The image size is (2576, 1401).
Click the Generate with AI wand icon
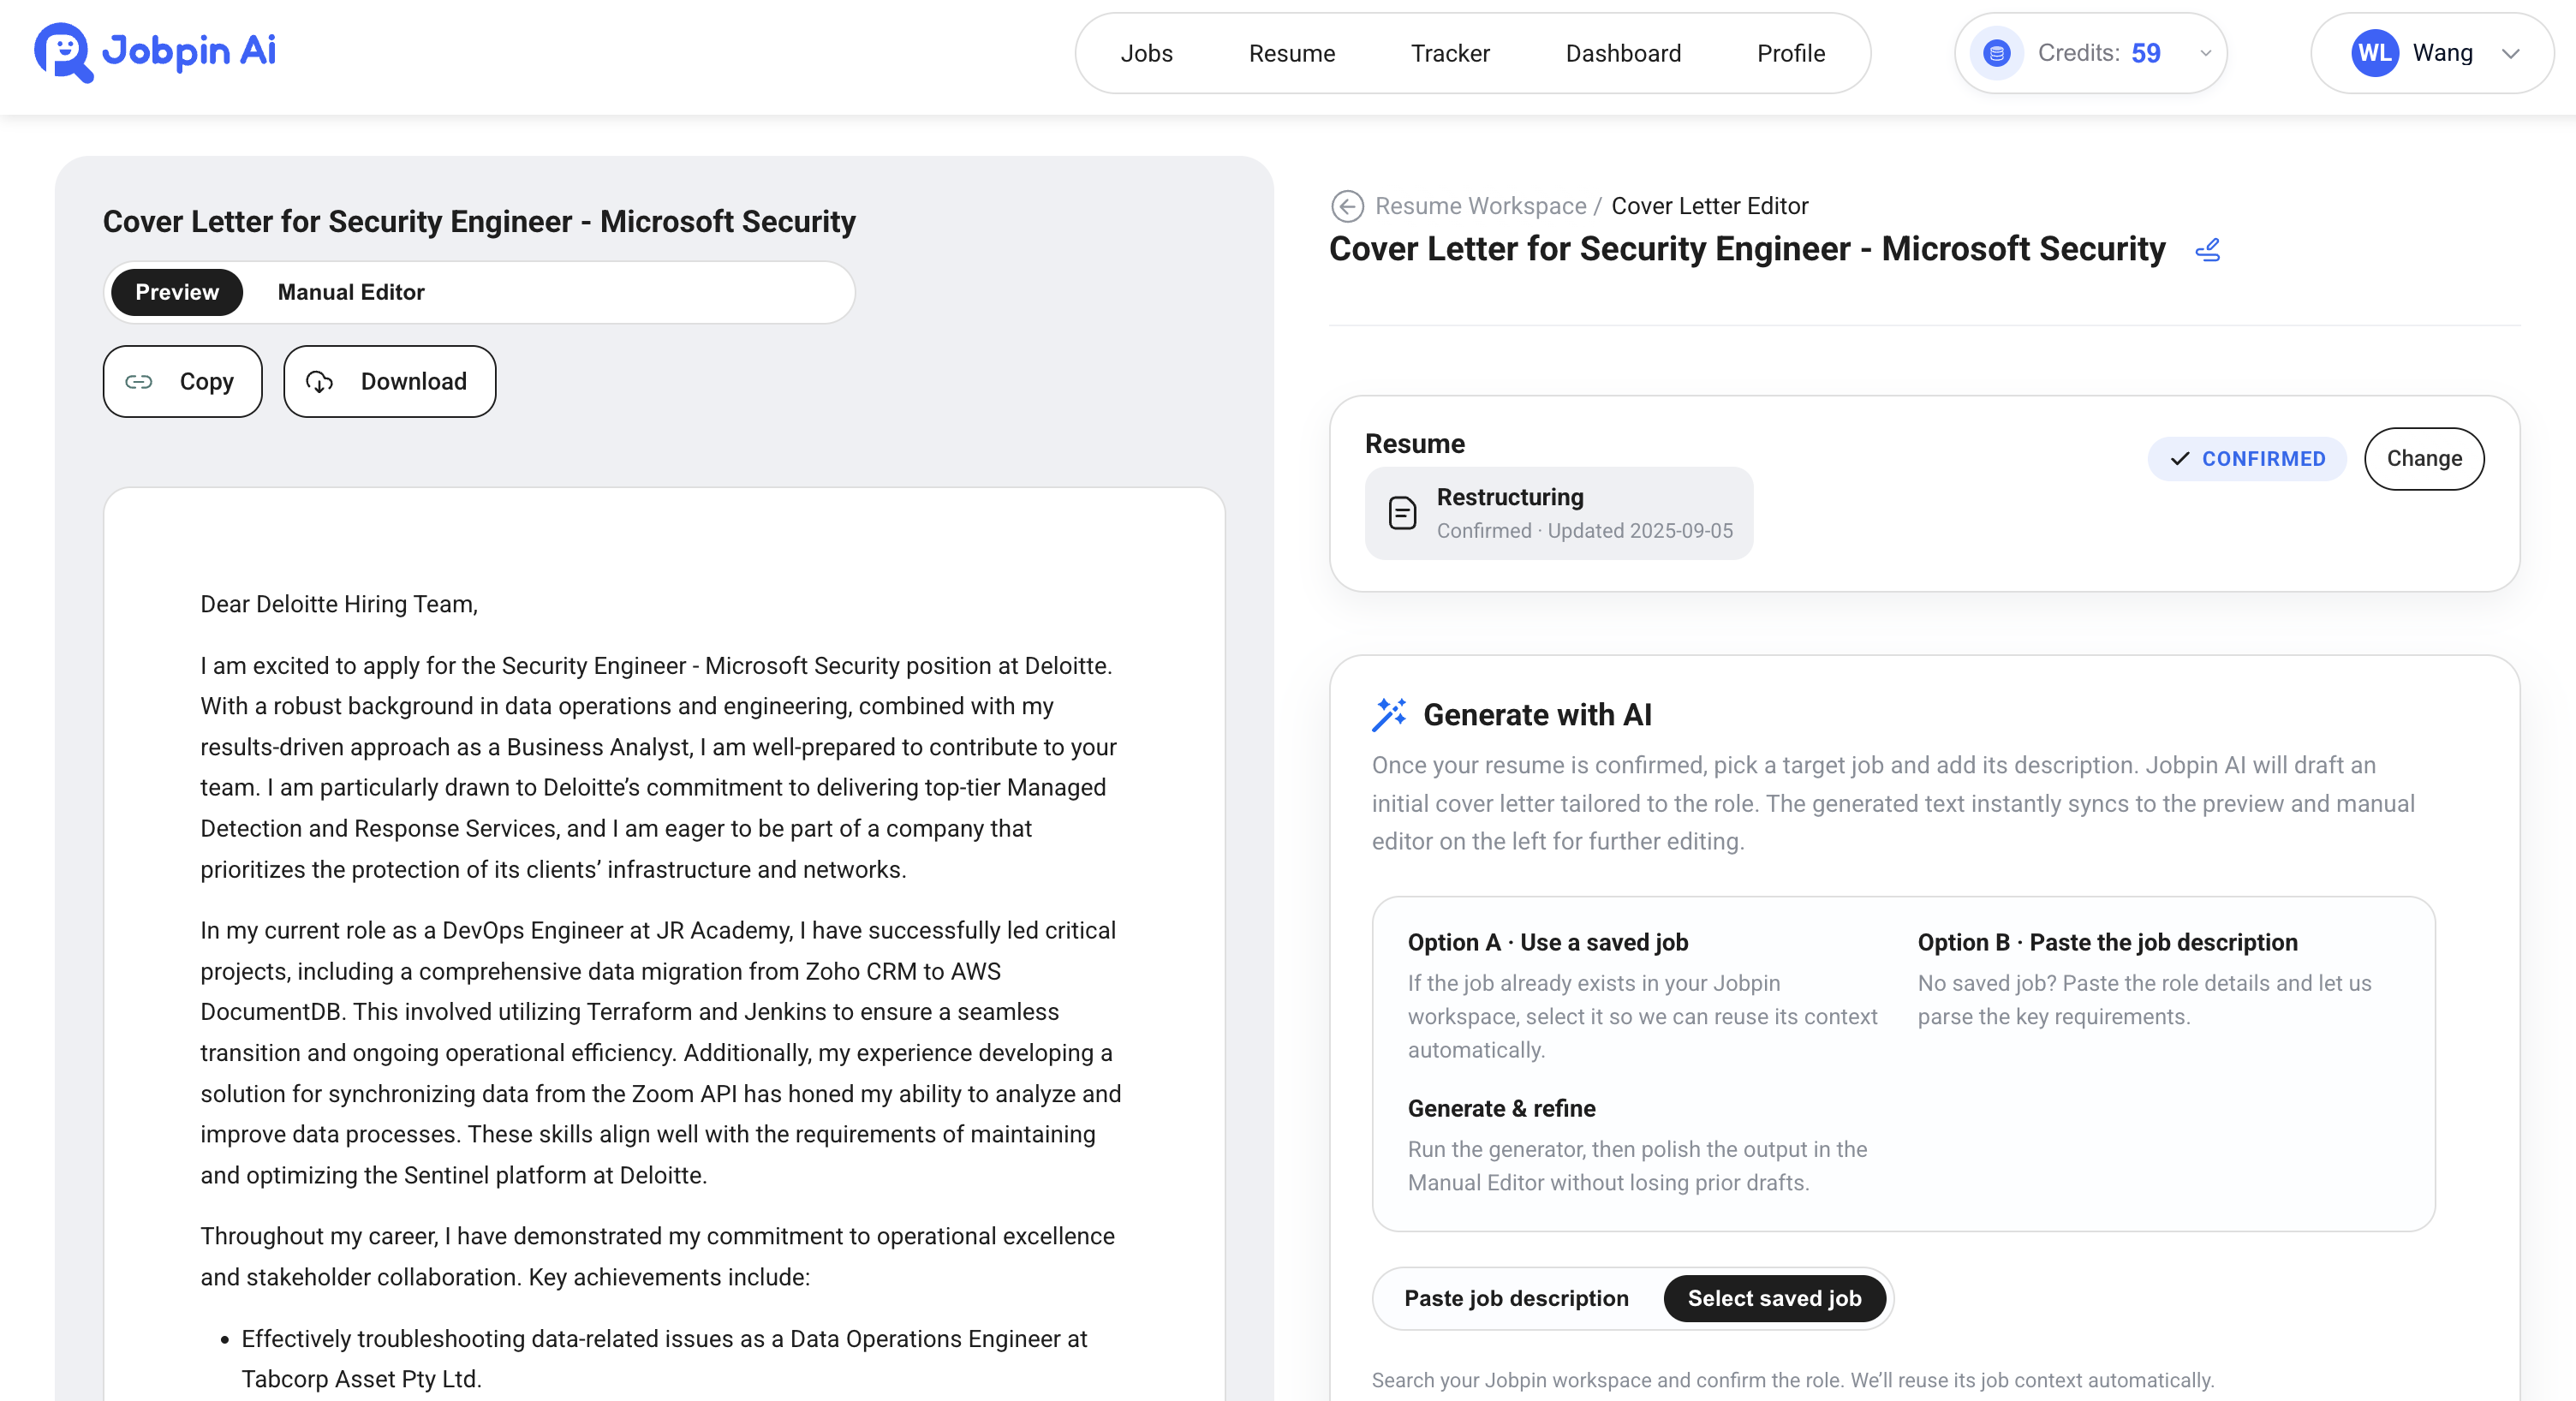[1389, 715]
